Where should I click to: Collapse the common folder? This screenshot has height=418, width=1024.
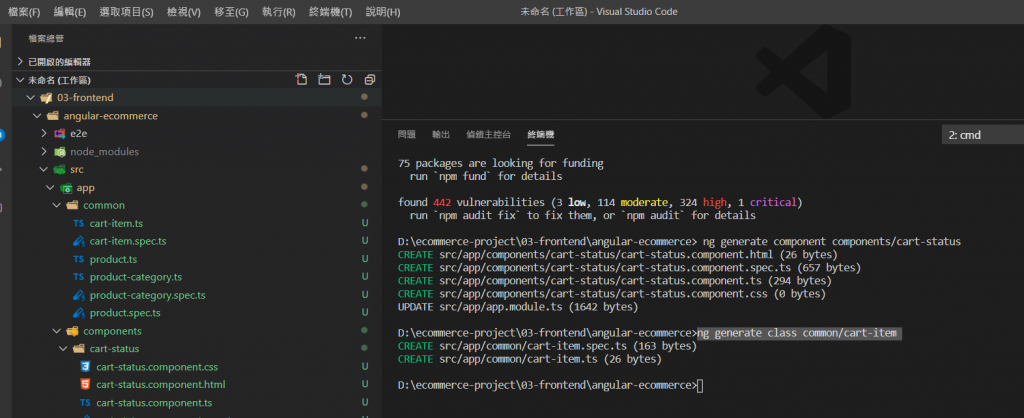click(x=56, y=205)
